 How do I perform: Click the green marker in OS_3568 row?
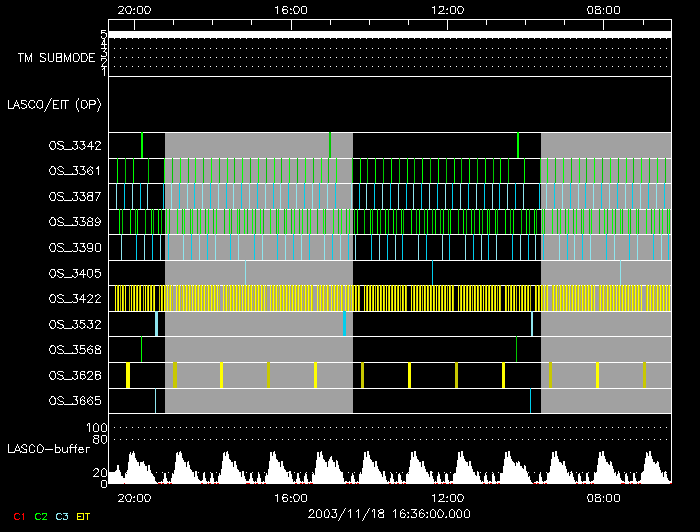pyautogui.click(x=516, y=349)
